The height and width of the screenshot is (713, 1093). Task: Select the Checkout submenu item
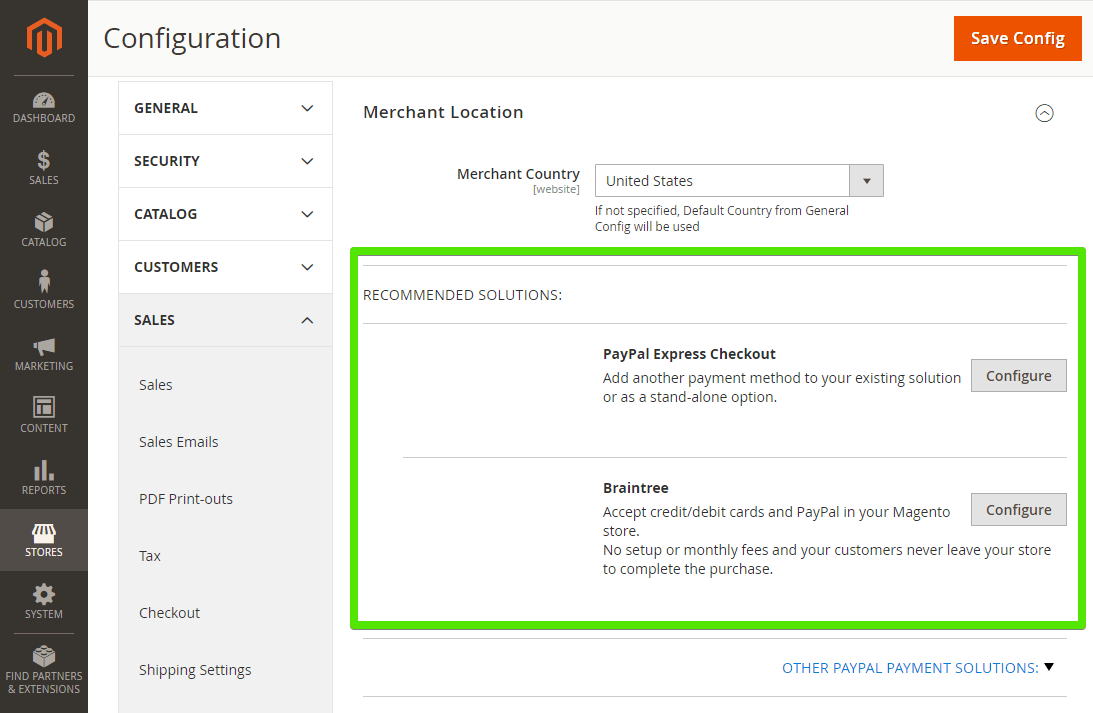pyautogui.click(x=169, y=613)
